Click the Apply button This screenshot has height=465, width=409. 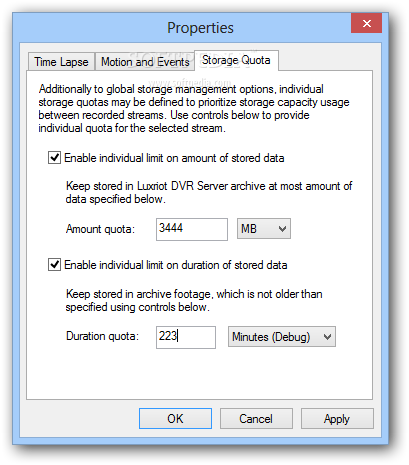337,418
